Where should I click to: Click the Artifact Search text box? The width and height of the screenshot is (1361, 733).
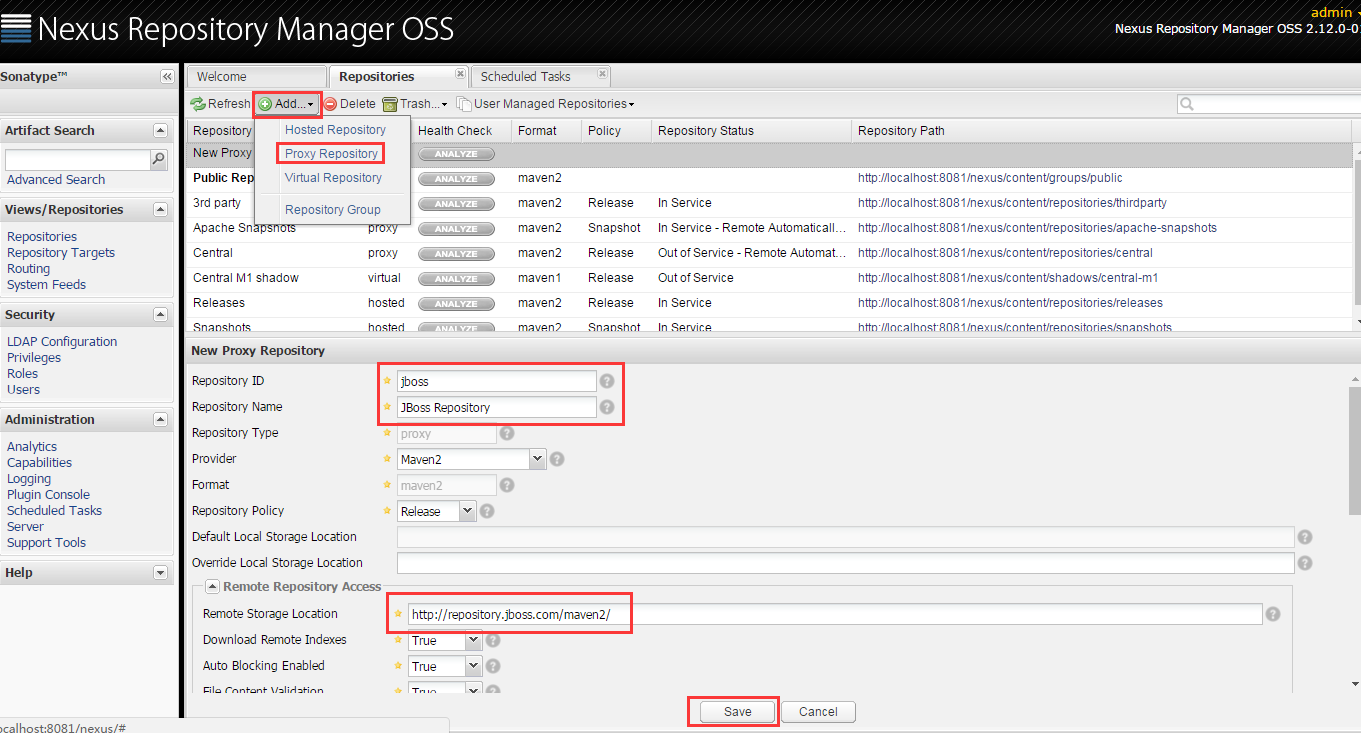tap(77, 160)
